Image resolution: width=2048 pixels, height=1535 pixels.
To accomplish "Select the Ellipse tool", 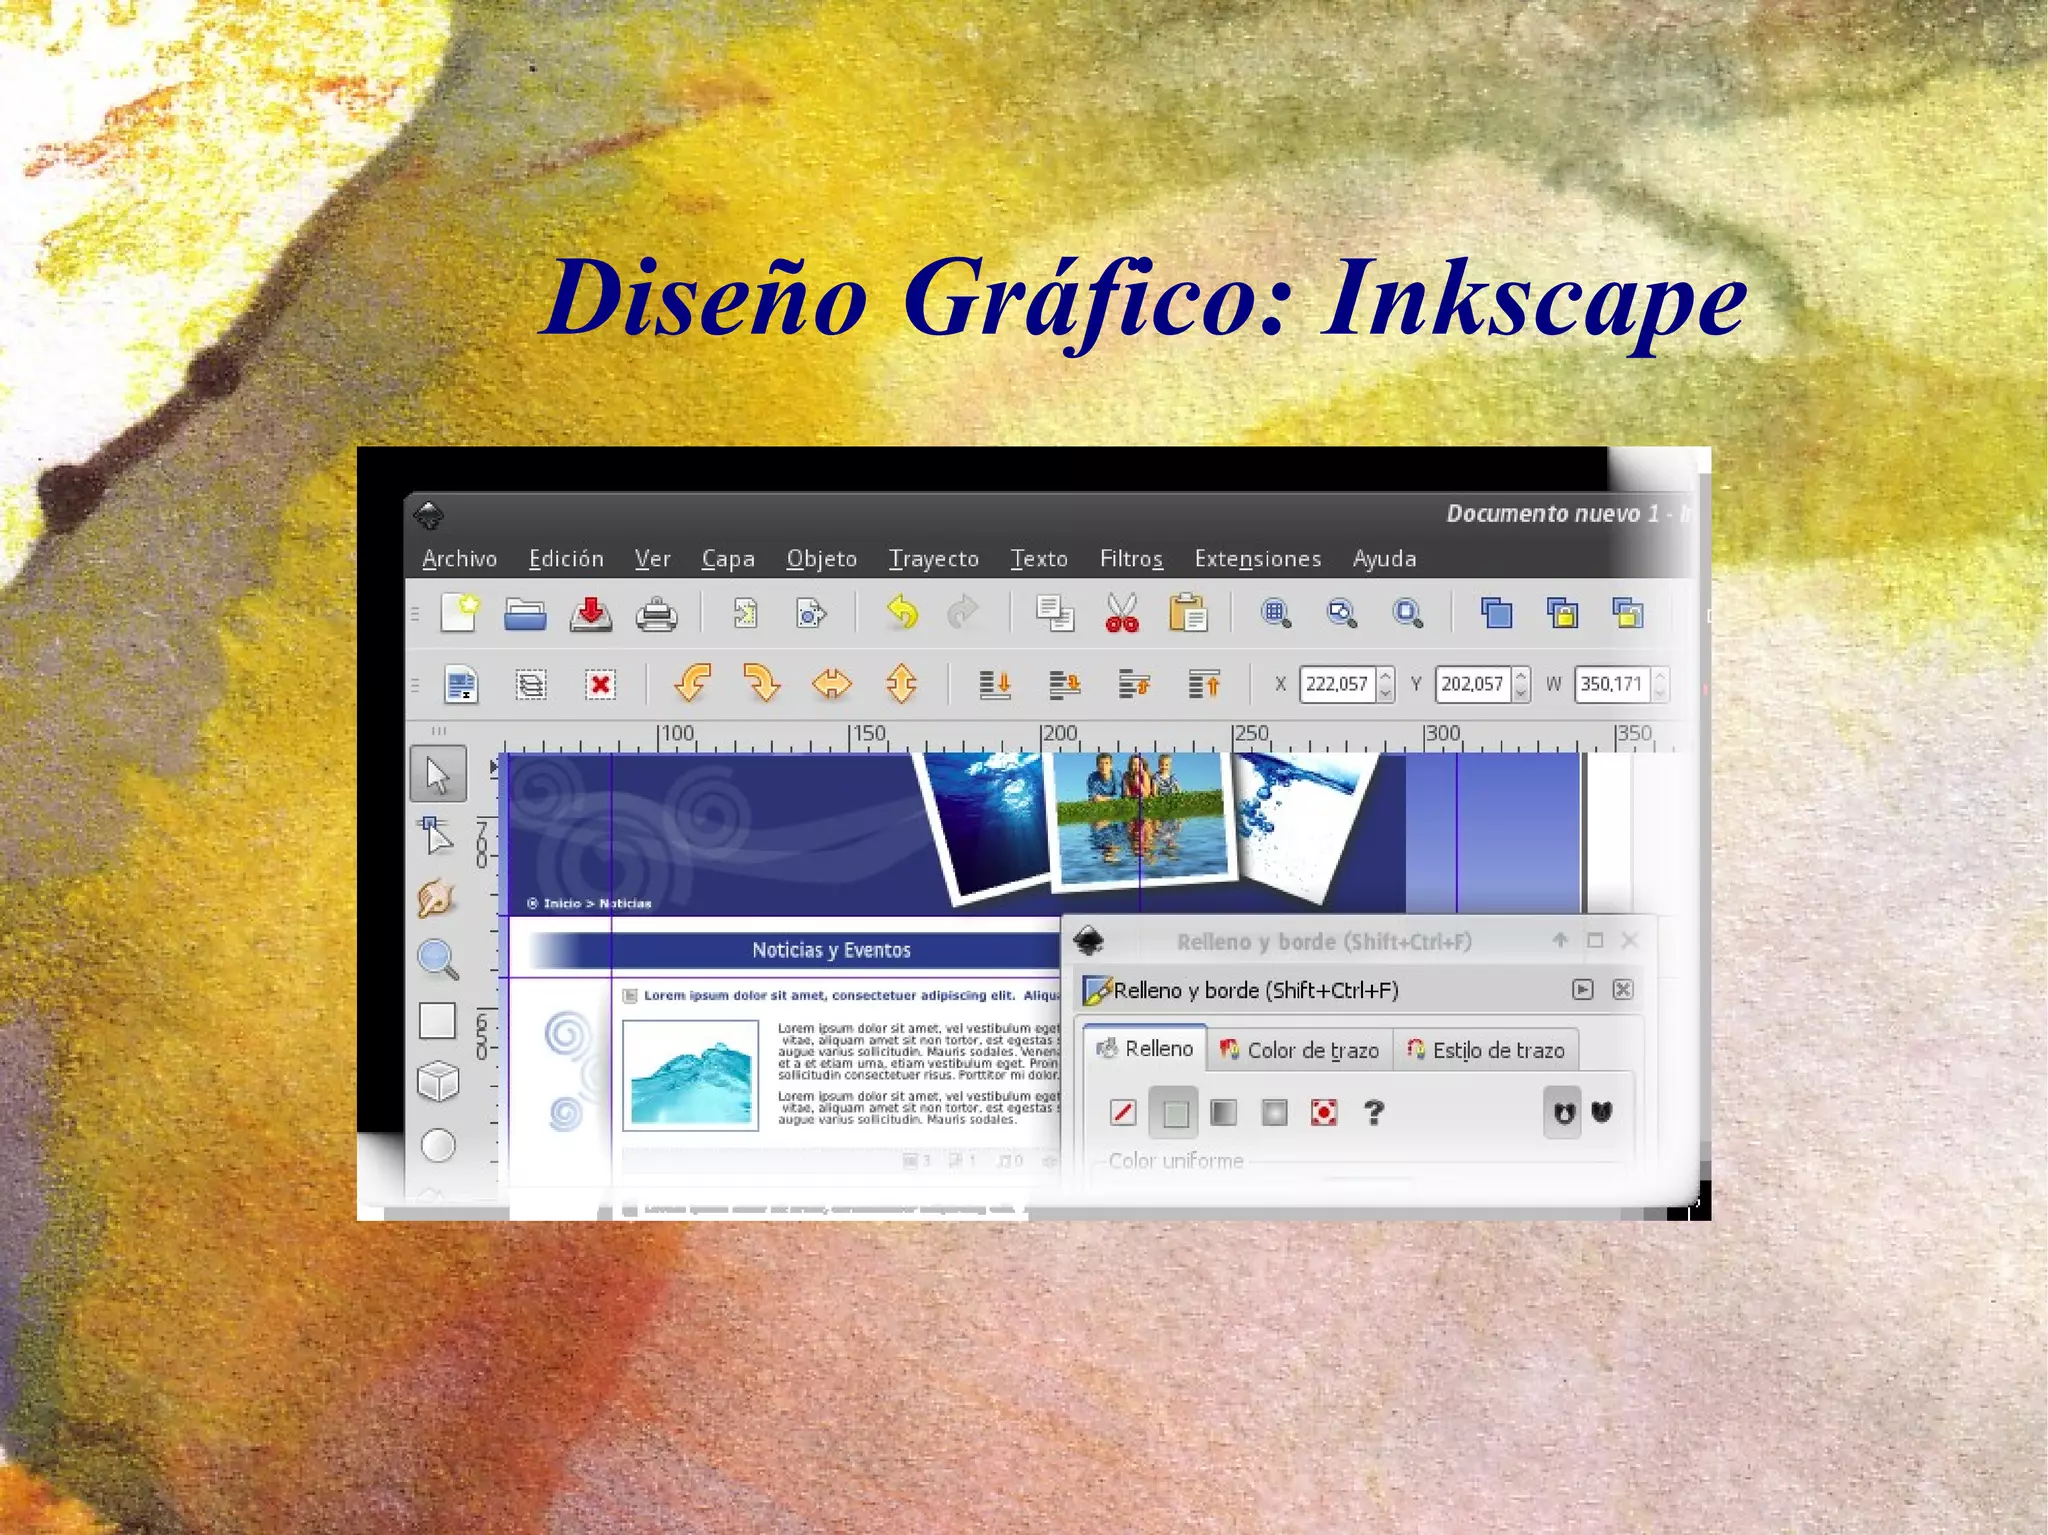I will [438, 1145].
